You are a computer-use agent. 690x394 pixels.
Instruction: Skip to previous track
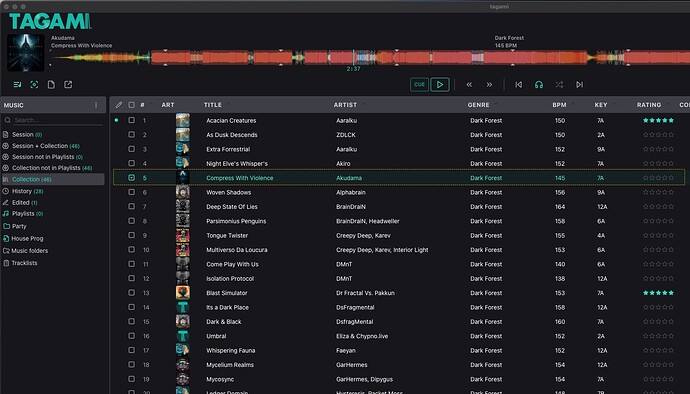519,85
